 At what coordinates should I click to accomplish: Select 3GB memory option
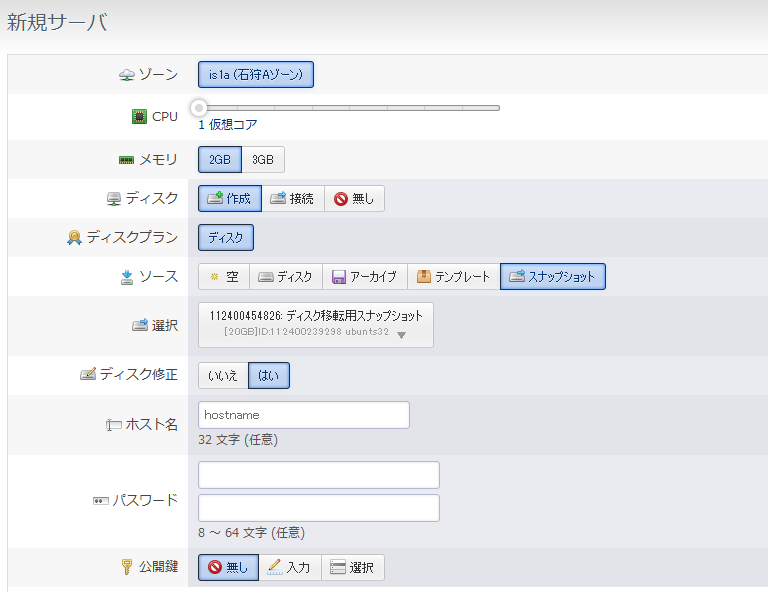pos(263,160)
